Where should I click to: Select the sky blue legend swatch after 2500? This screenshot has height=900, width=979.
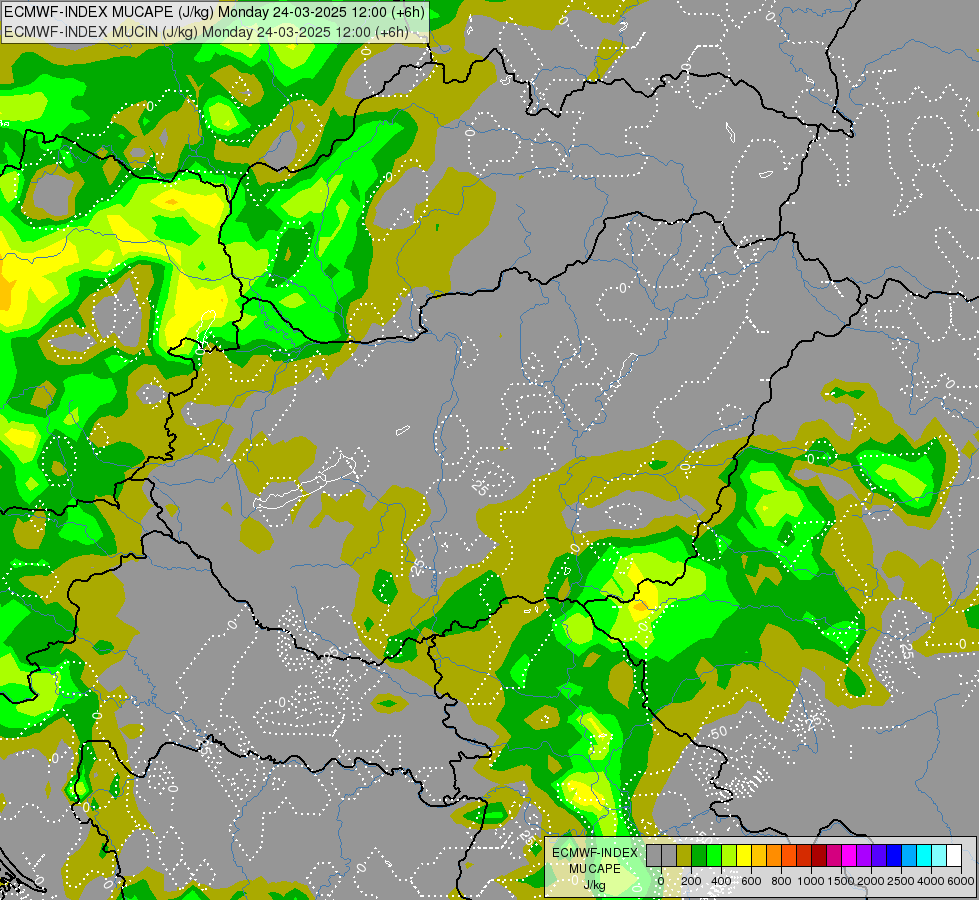(x=910, y=856)
